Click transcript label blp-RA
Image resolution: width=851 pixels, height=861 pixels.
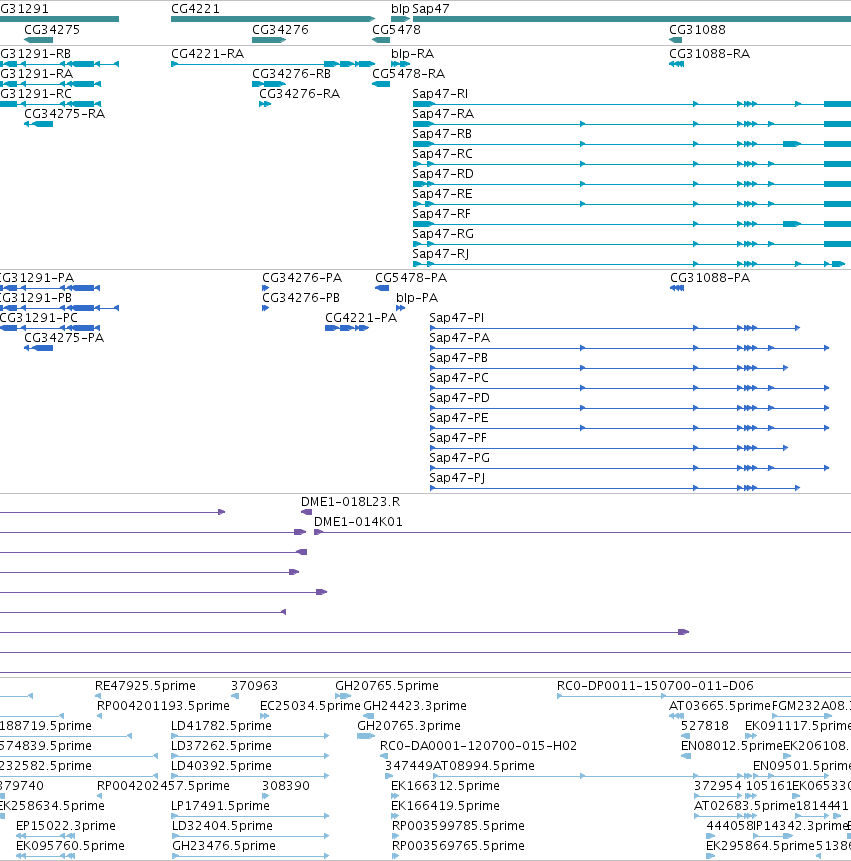click(412, 54)
